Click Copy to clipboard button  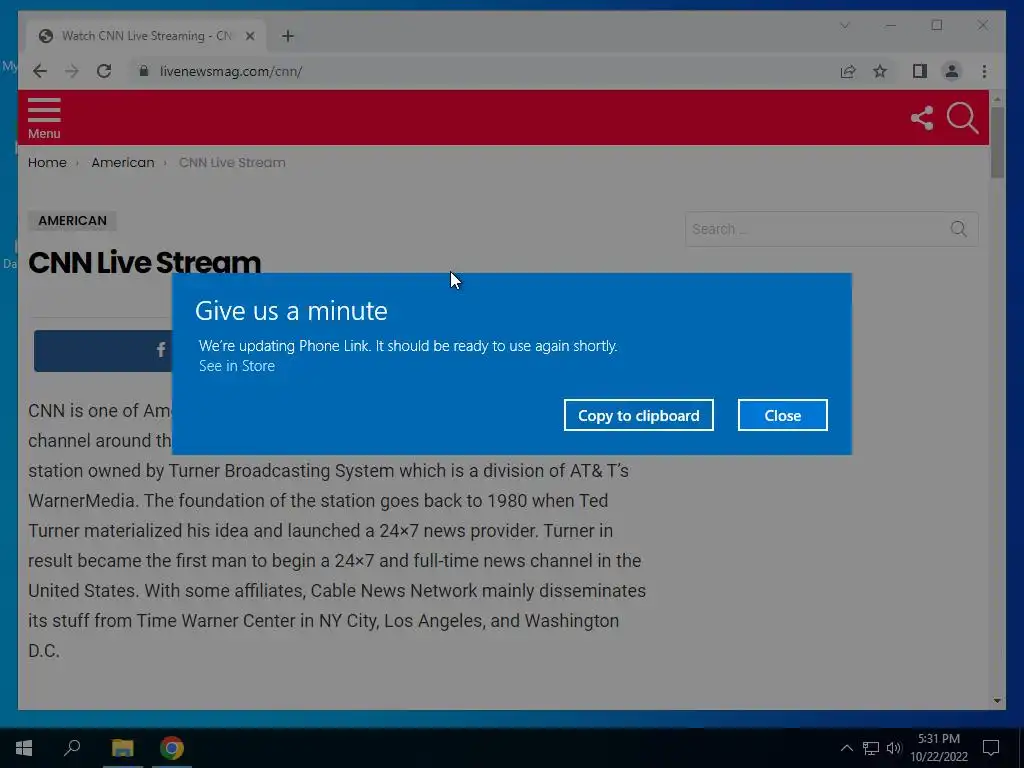click(638, 415)
